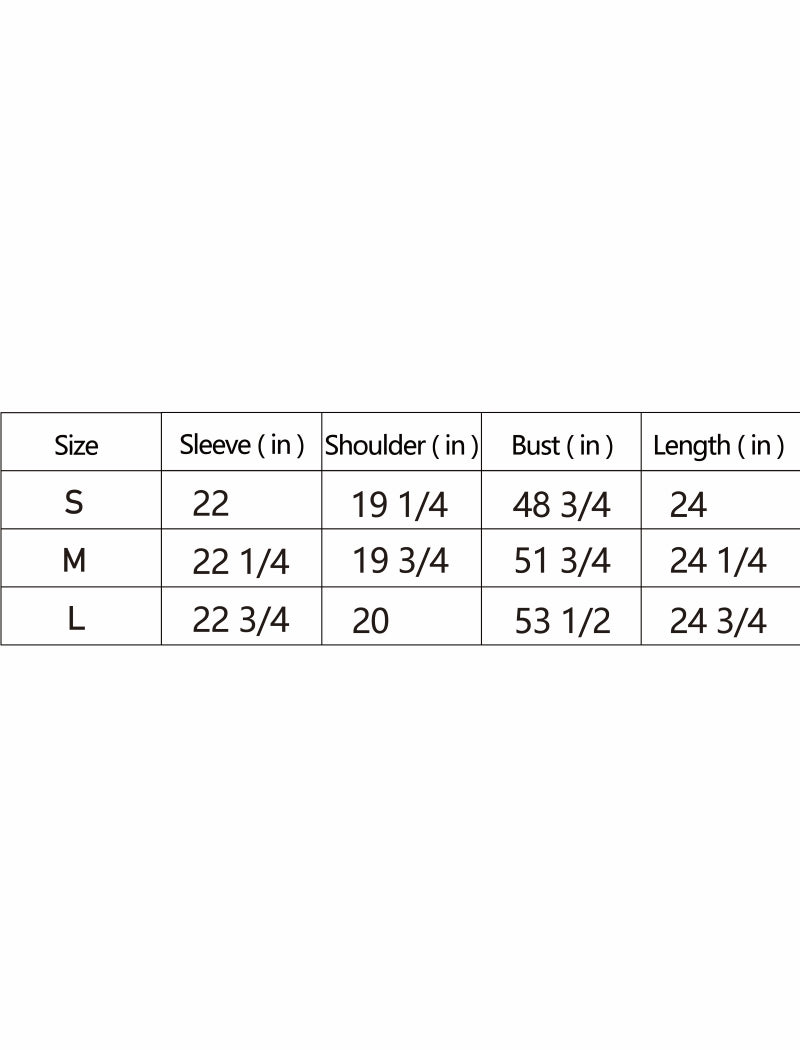
Task: Click the Shoulder (in) header cell
Action: tap(401, 445)
